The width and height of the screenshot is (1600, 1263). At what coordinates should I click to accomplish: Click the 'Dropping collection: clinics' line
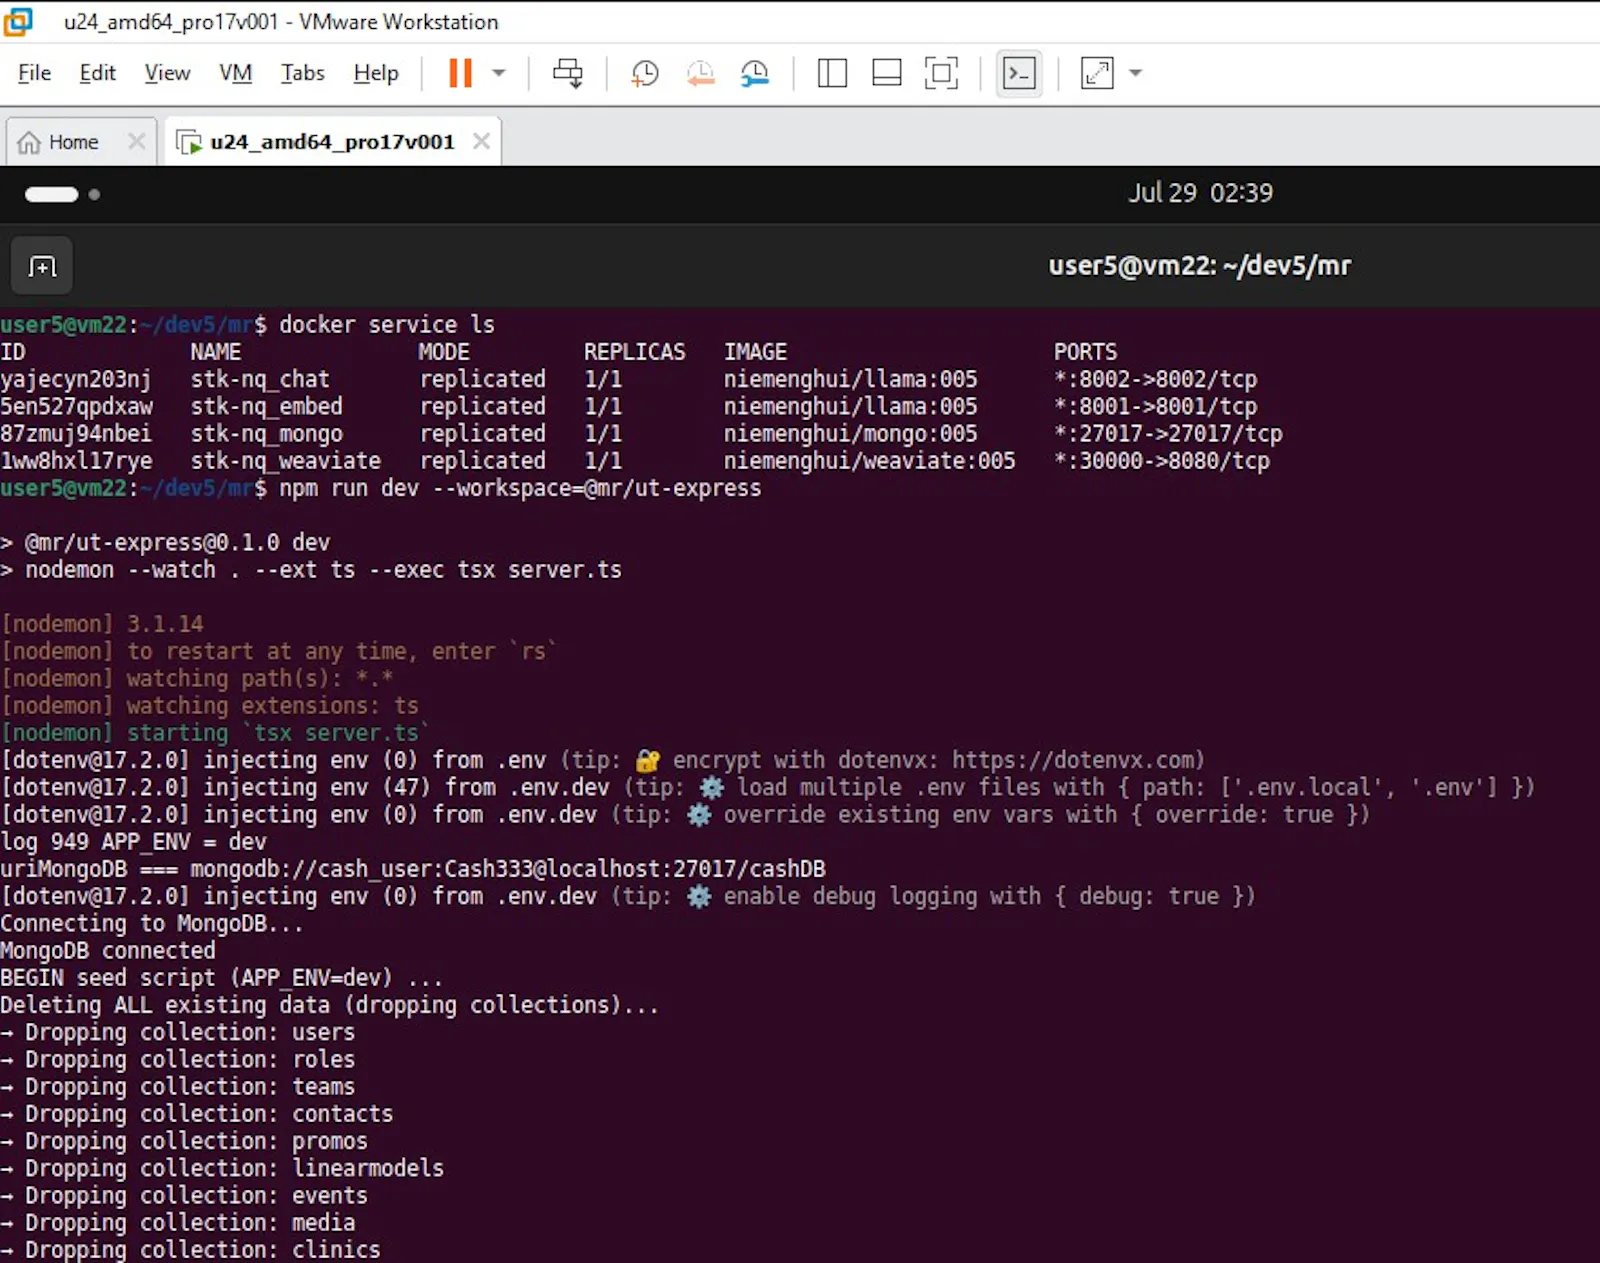[190, 1249]
